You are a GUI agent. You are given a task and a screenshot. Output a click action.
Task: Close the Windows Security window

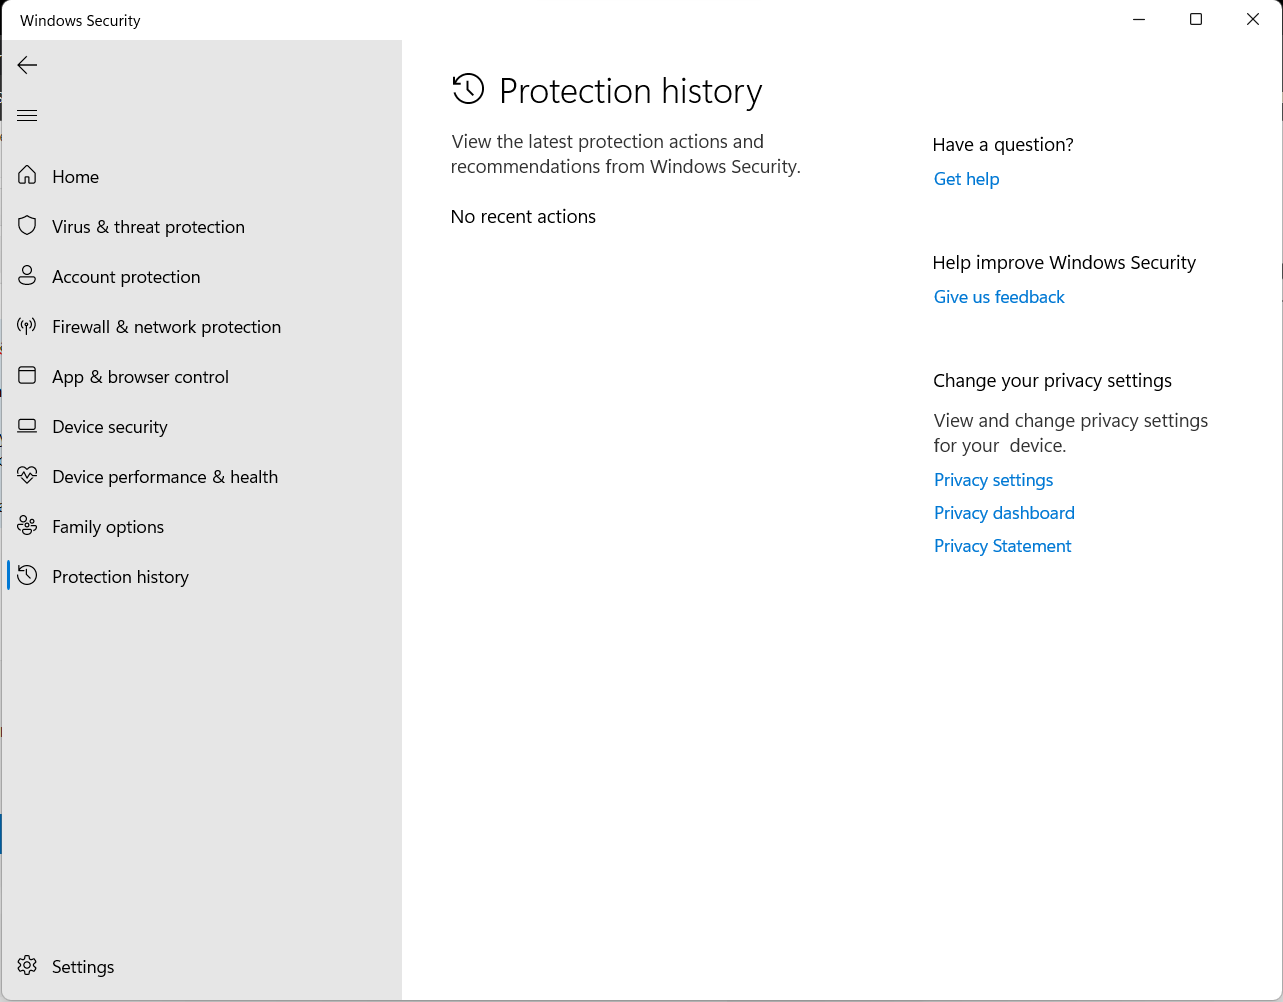point(1253,19)
